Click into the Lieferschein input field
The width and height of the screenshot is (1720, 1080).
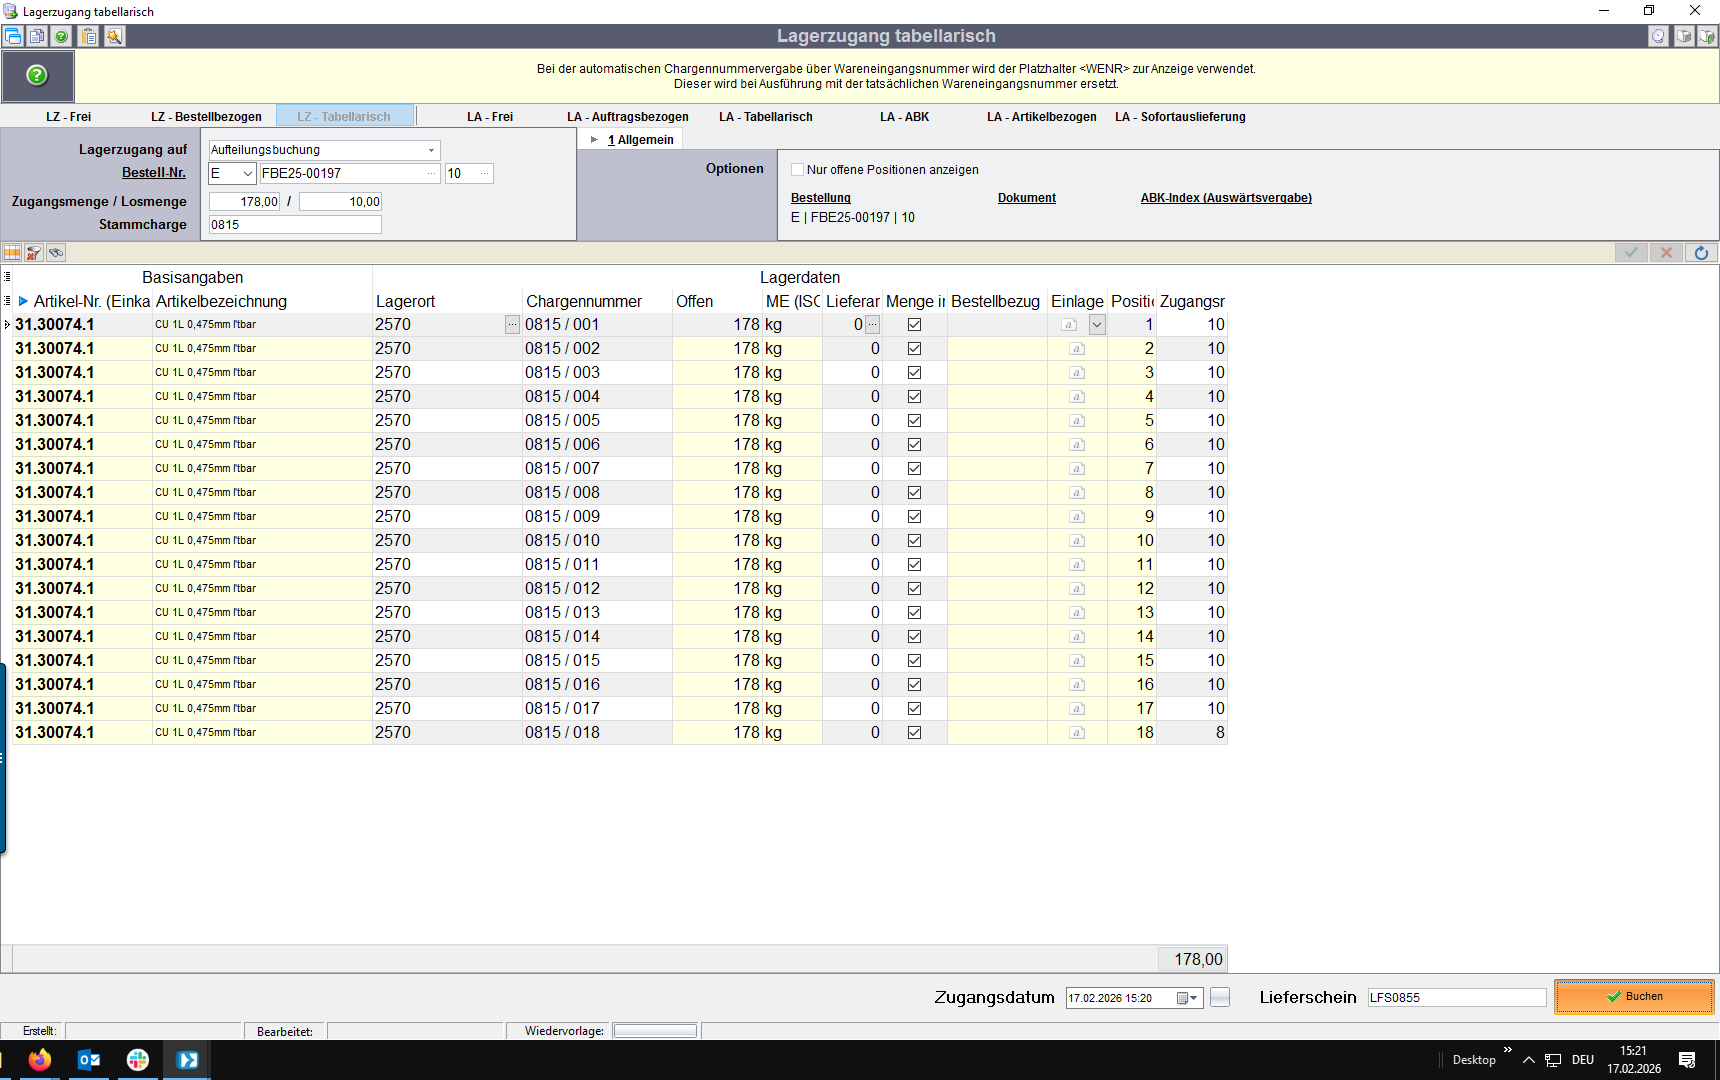click(x=1455, y=998)
